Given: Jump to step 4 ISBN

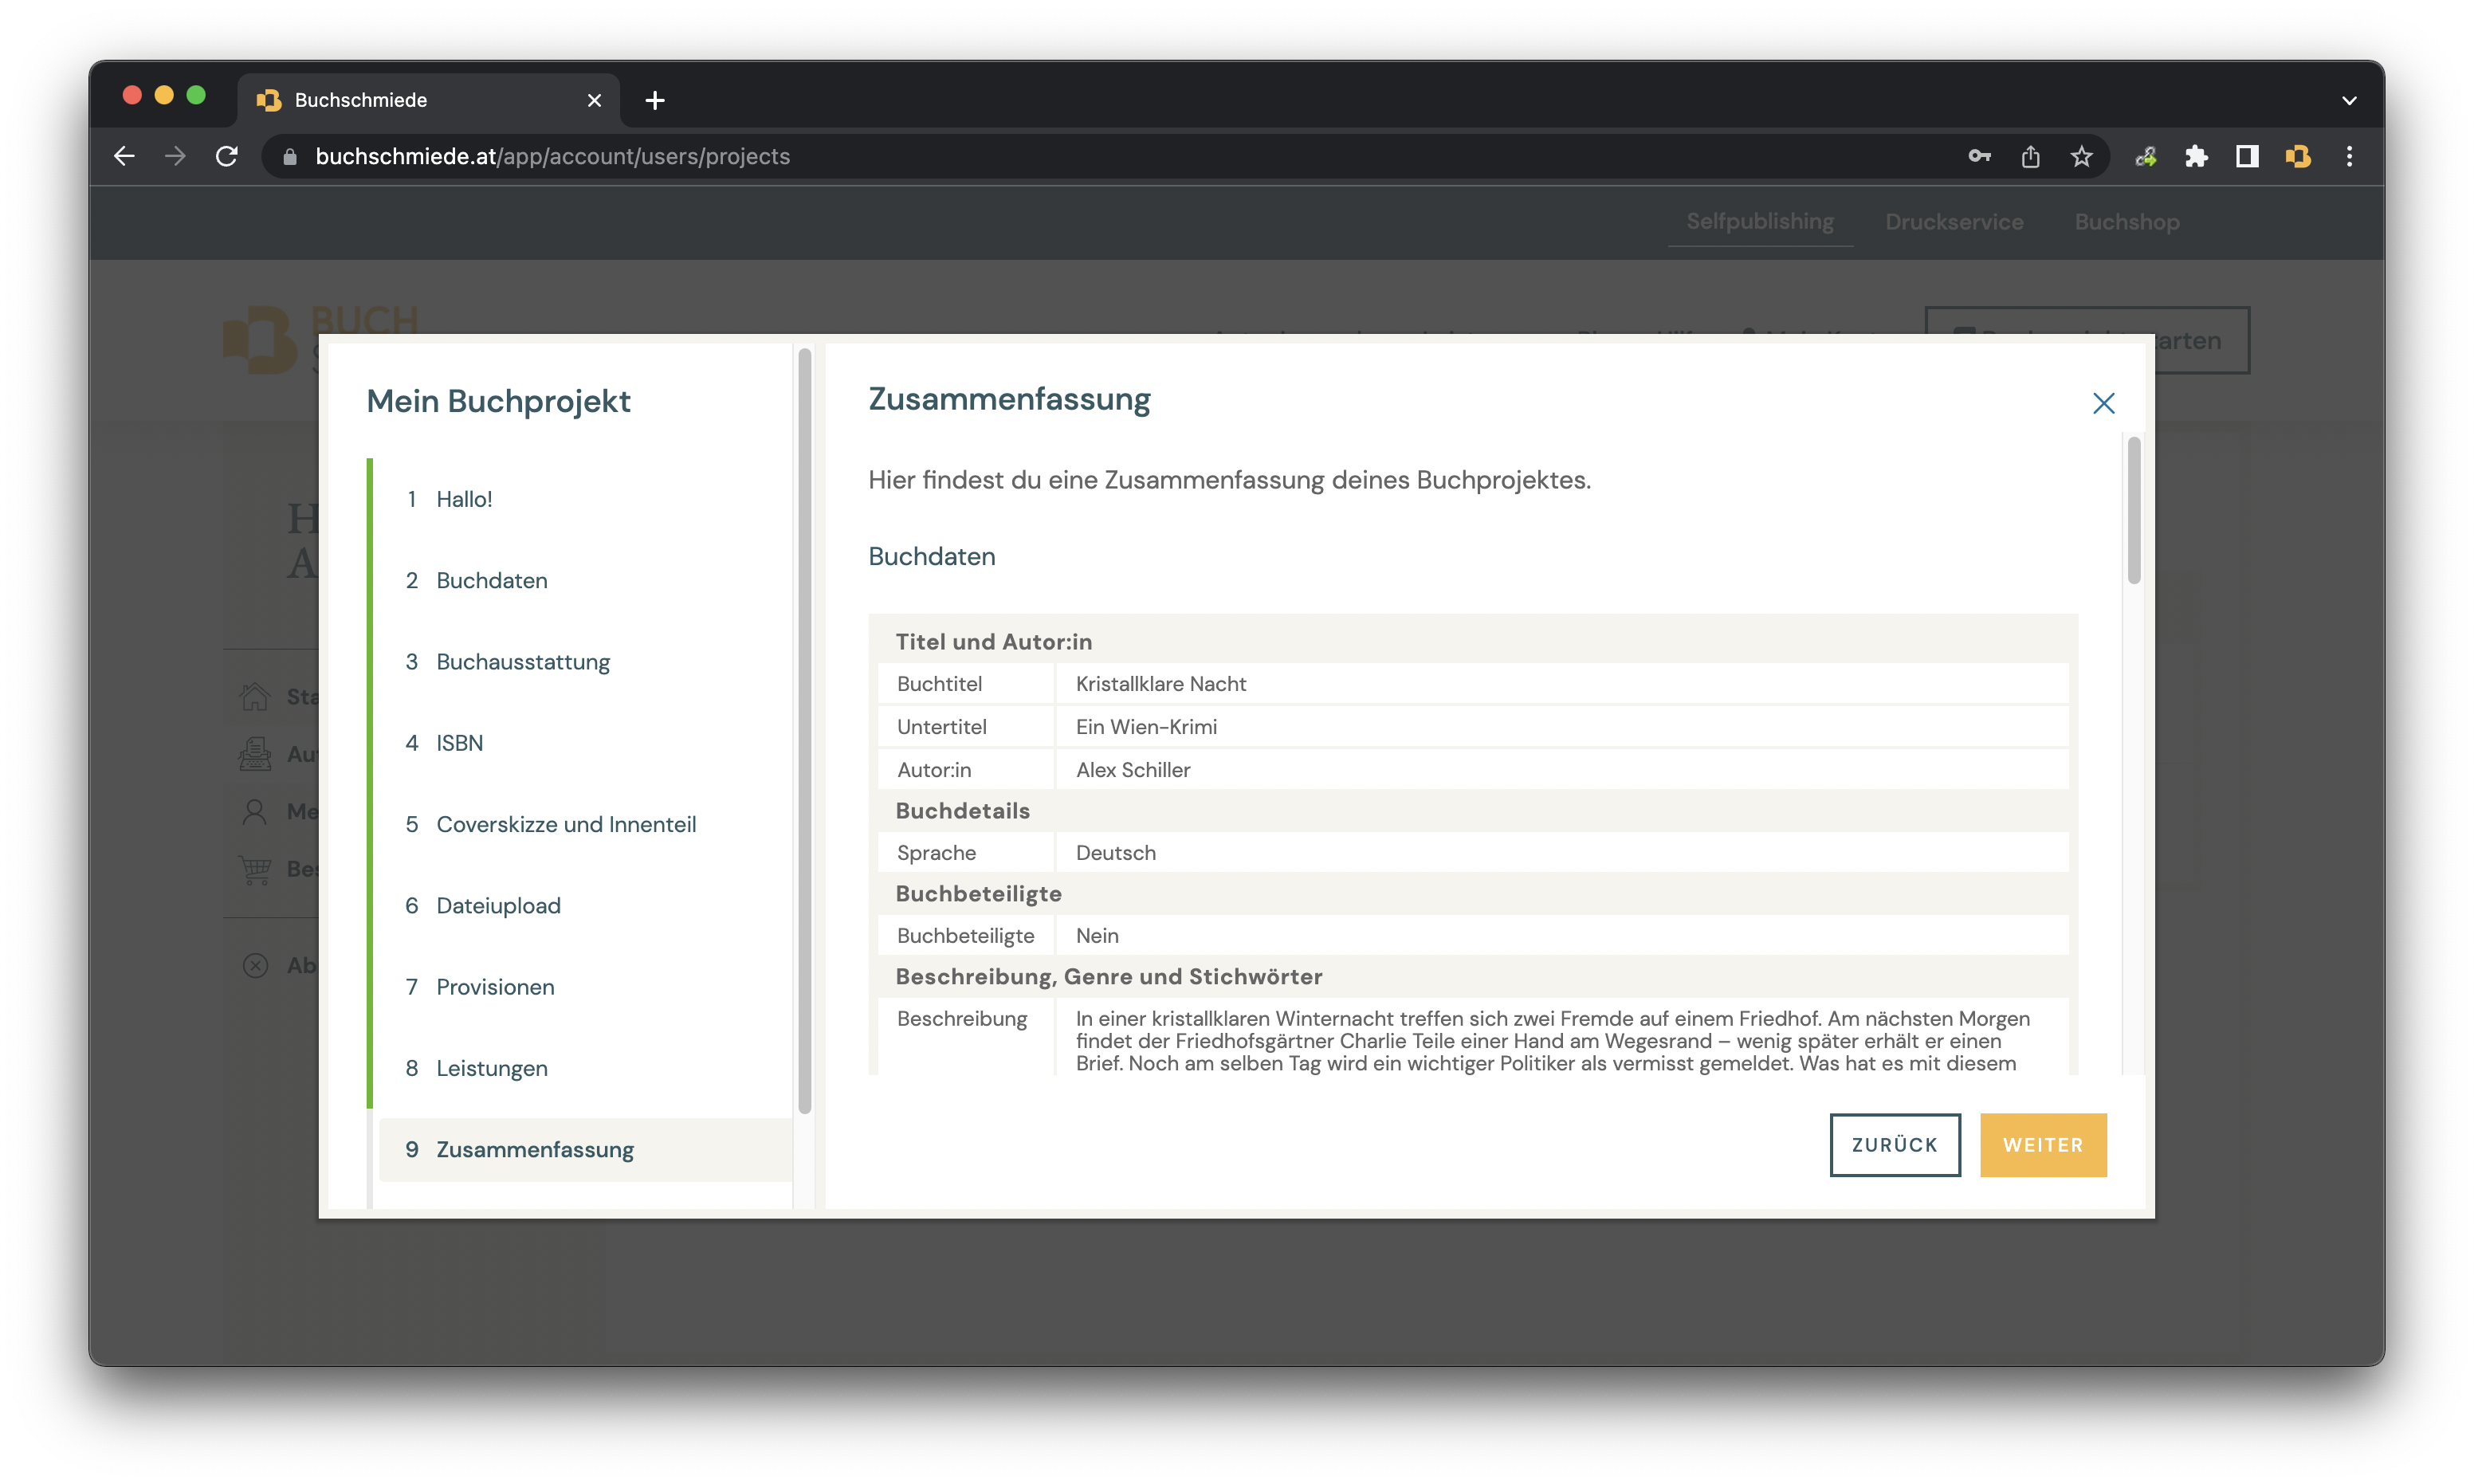Looking at the screenshot, I should pyautogui.click(x=459, y=743).
